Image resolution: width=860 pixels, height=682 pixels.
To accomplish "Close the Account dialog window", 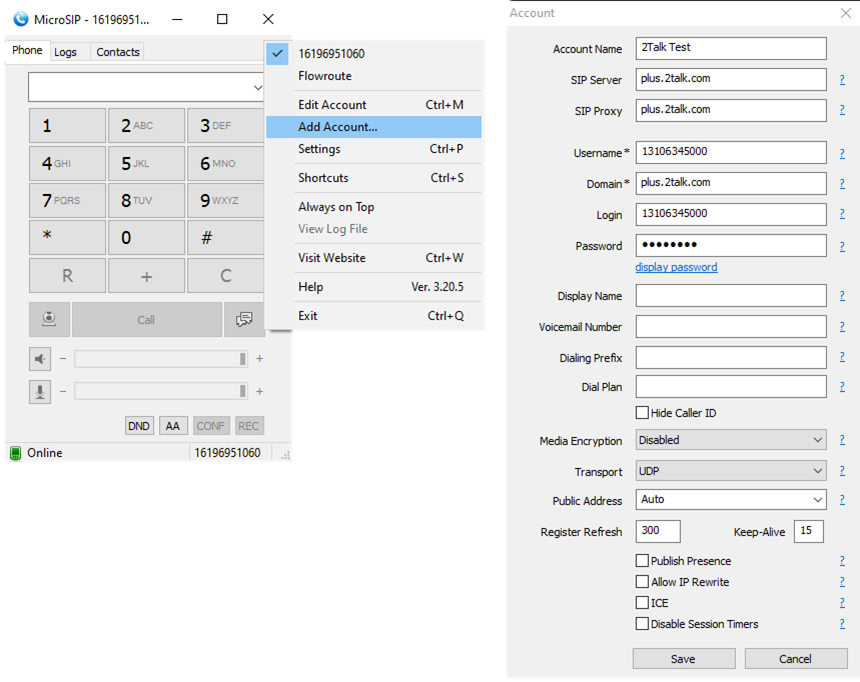I will coord(846,13).
